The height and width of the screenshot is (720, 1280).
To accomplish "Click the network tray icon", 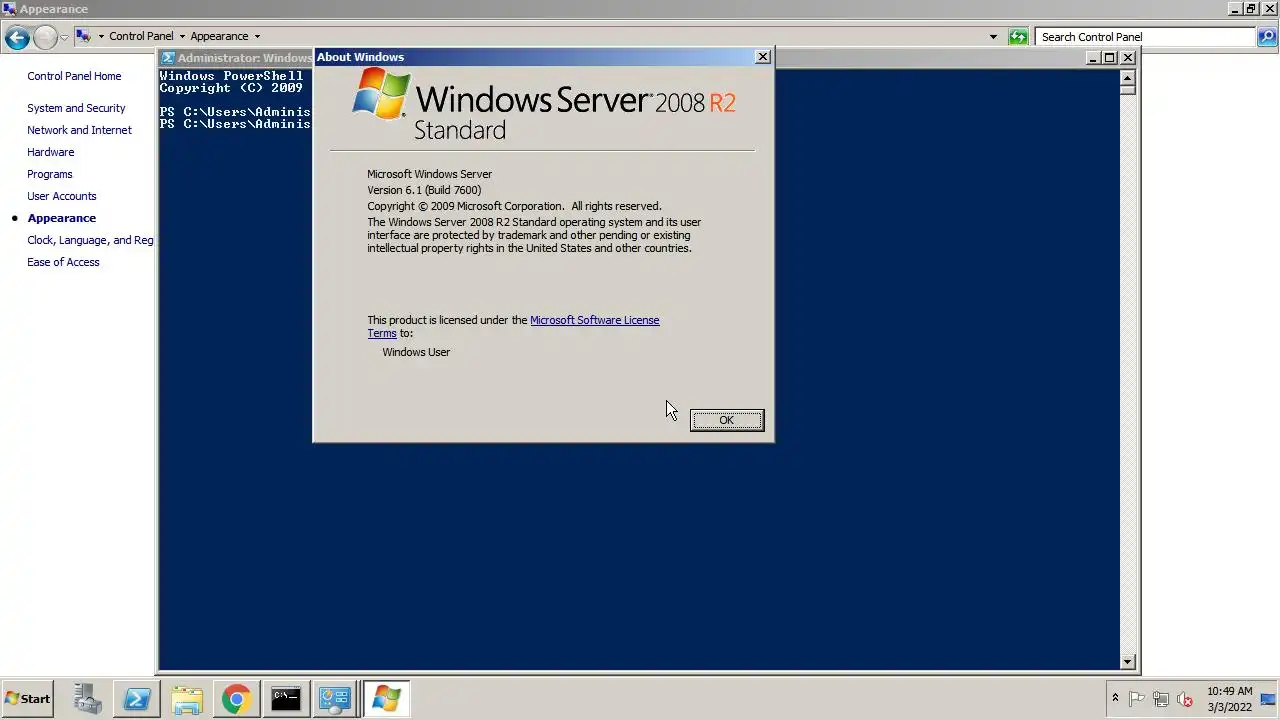I will [x=1161, y=699].
